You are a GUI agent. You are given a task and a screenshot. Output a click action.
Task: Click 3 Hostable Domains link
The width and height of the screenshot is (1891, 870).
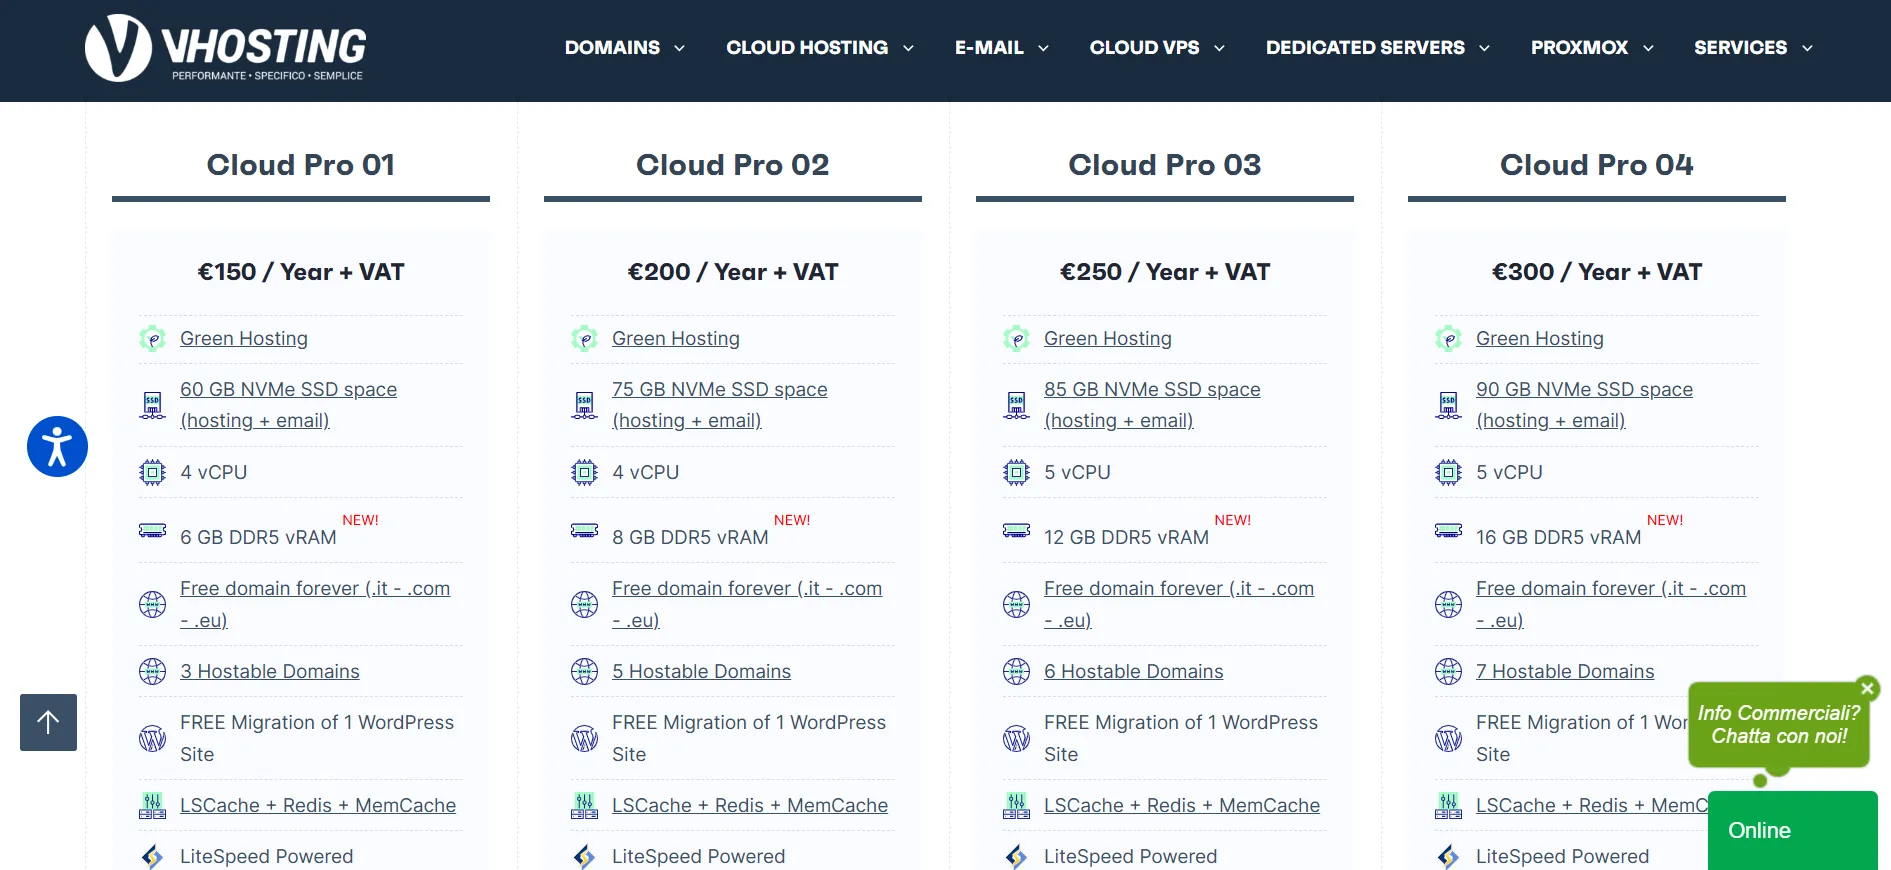pyautogui.click(x=270, y=671)
